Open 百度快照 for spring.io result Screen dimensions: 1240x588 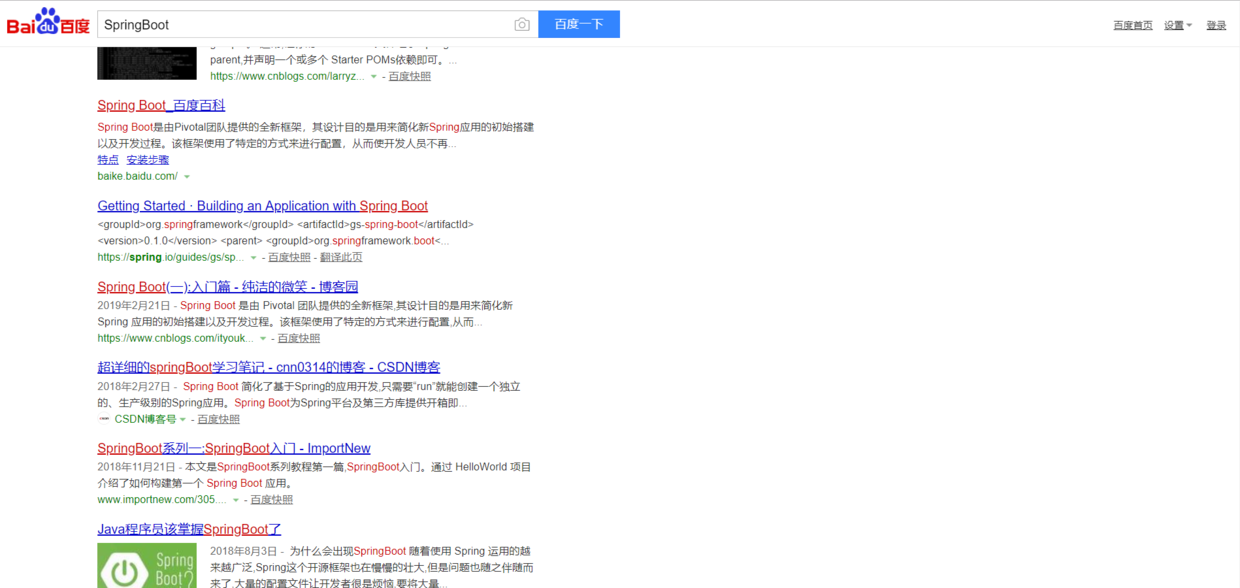click(x=289, y=257)
